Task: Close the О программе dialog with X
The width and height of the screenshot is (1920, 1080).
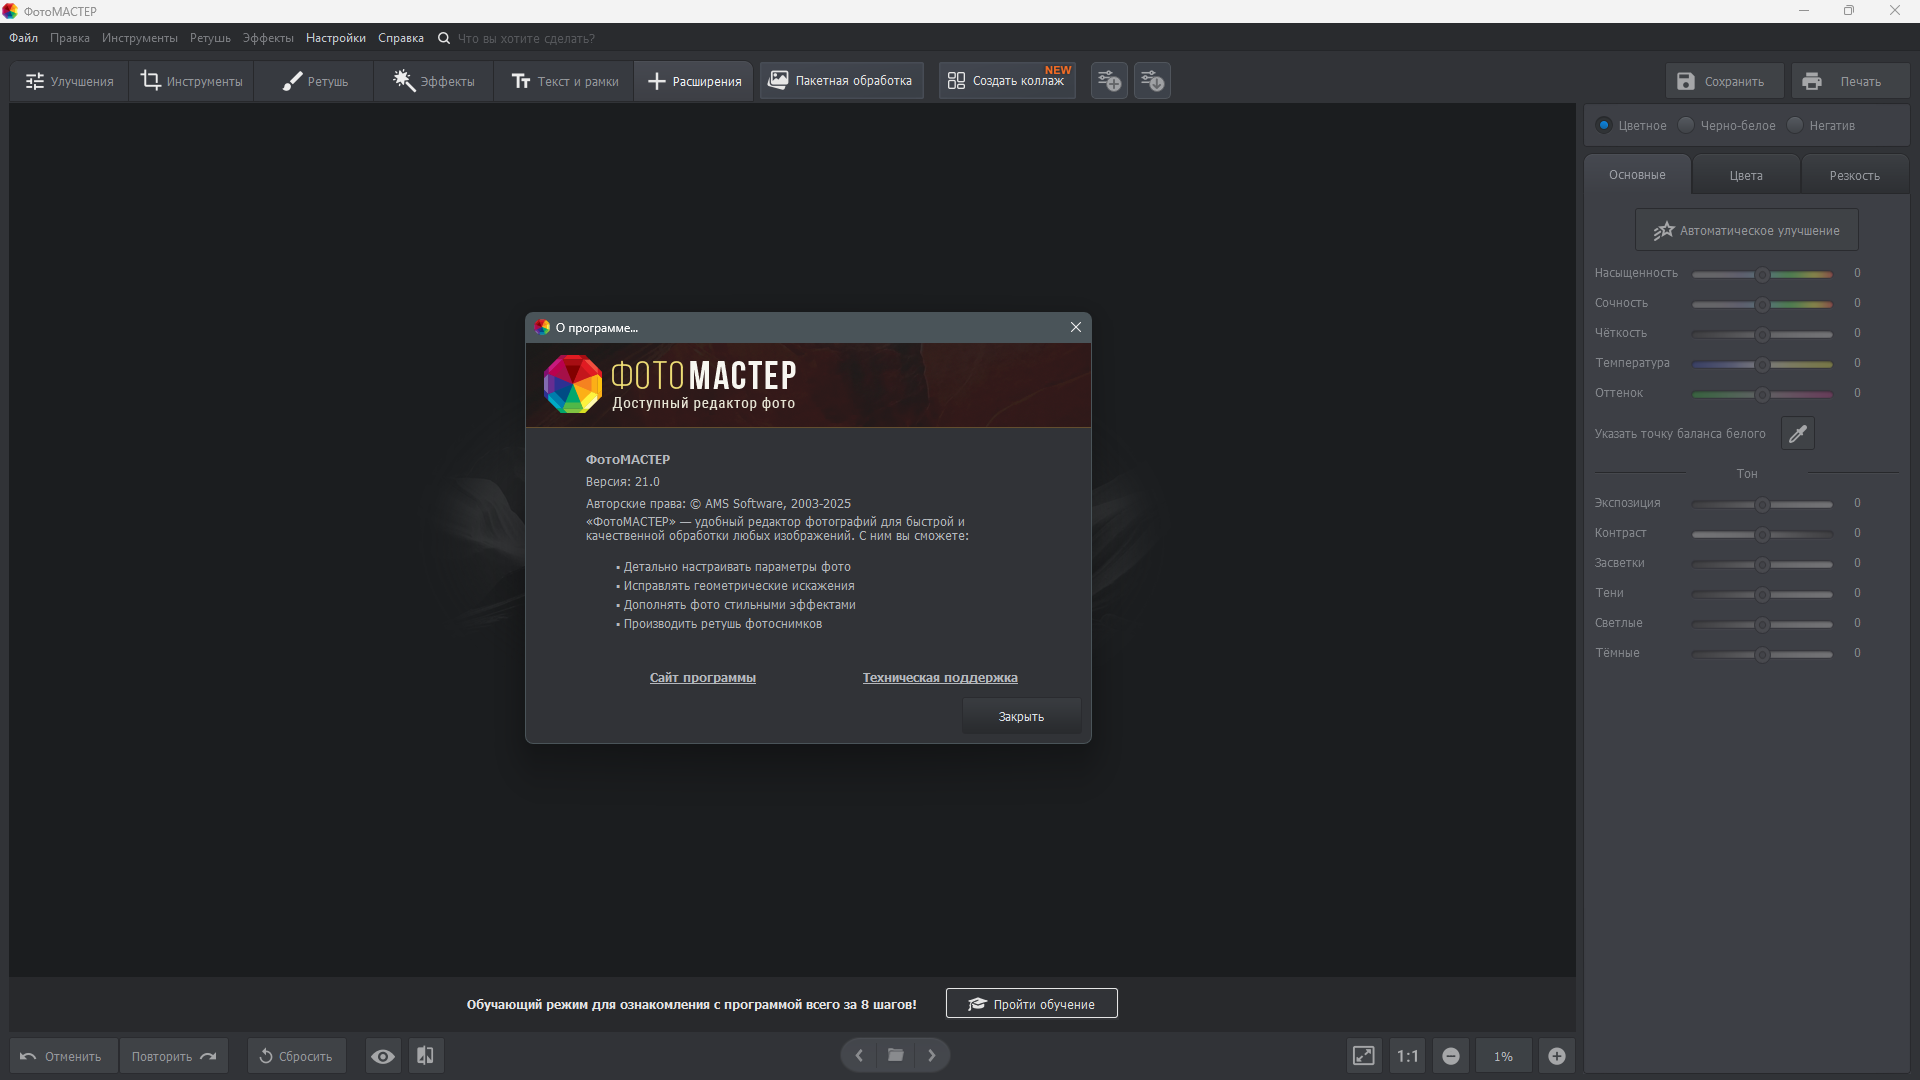Action: (x=1076, y=327)
